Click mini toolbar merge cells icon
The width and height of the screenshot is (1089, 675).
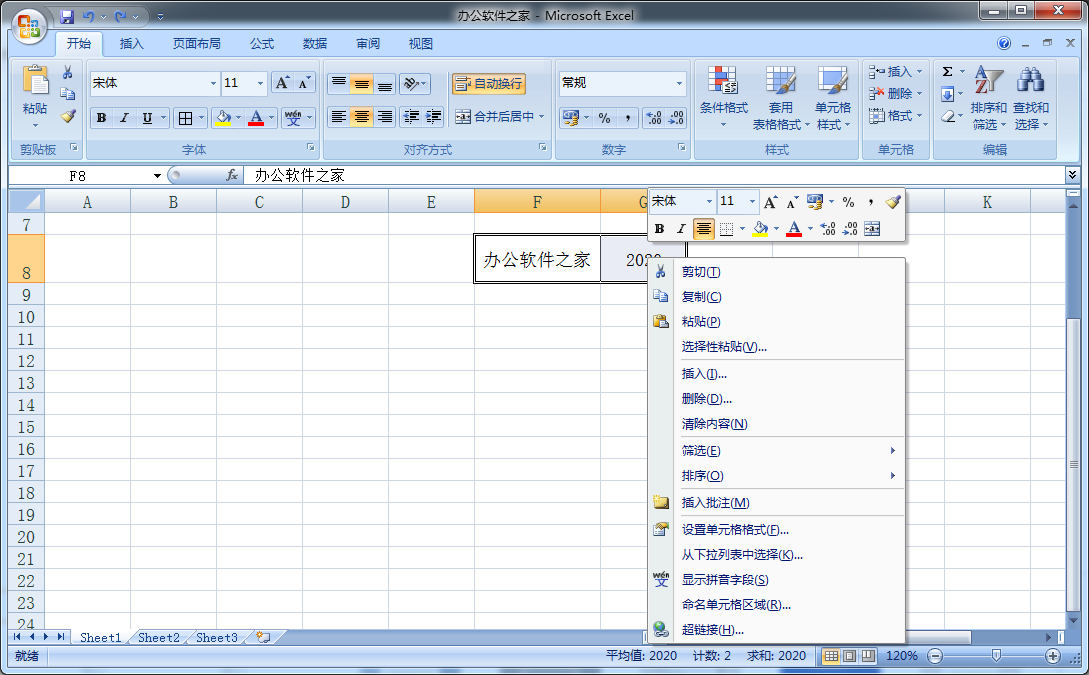(x=872, y=228)
